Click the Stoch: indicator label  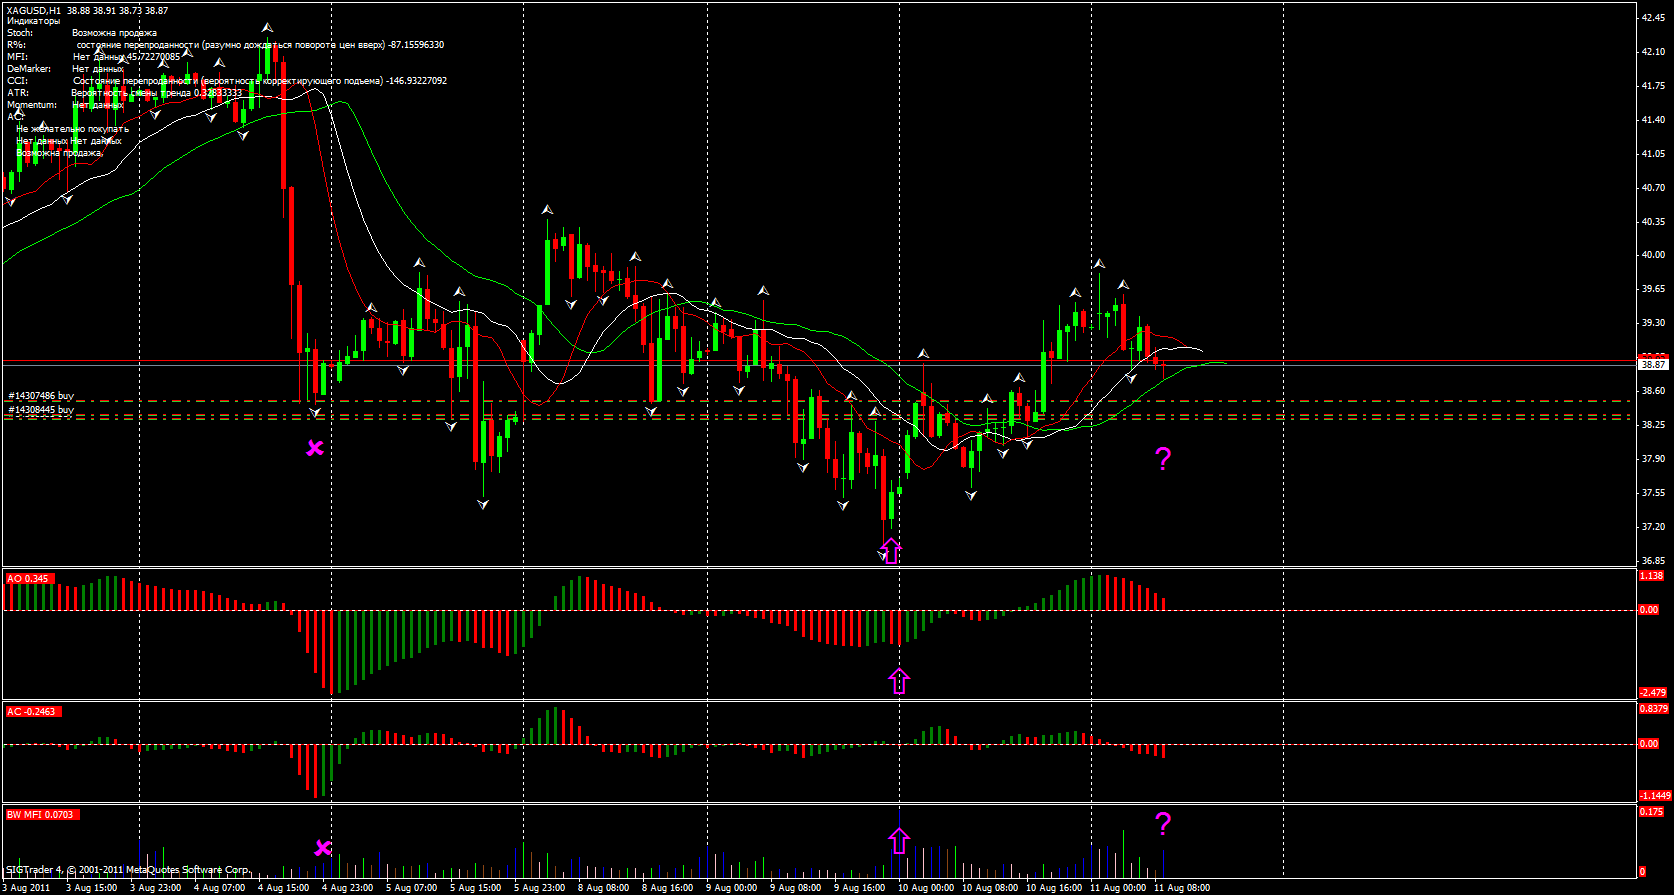(20, 33)
